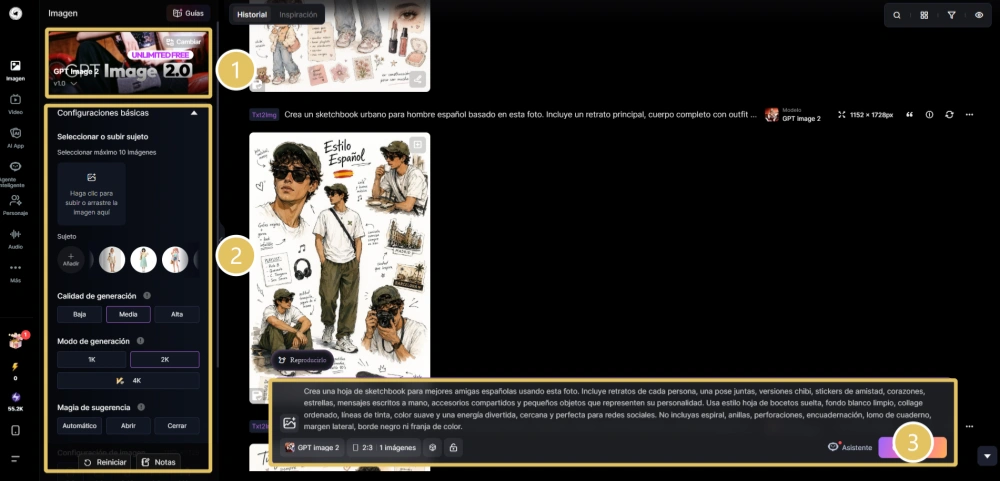Set generation quality to Media

pos(128,314)
